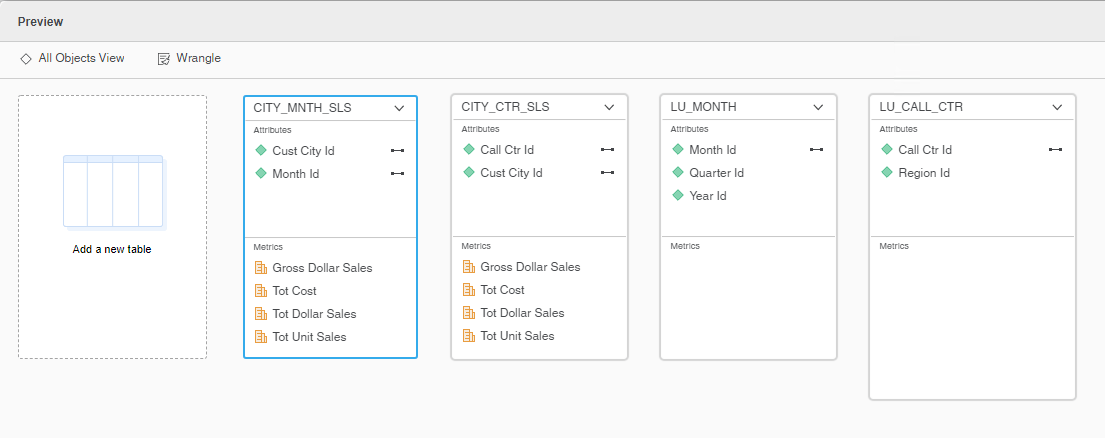Click the metric icon for Gross Dollar Sales in CITY_MNTH_SLS
The image size is (1105, 438).
[x=261, y=268]
